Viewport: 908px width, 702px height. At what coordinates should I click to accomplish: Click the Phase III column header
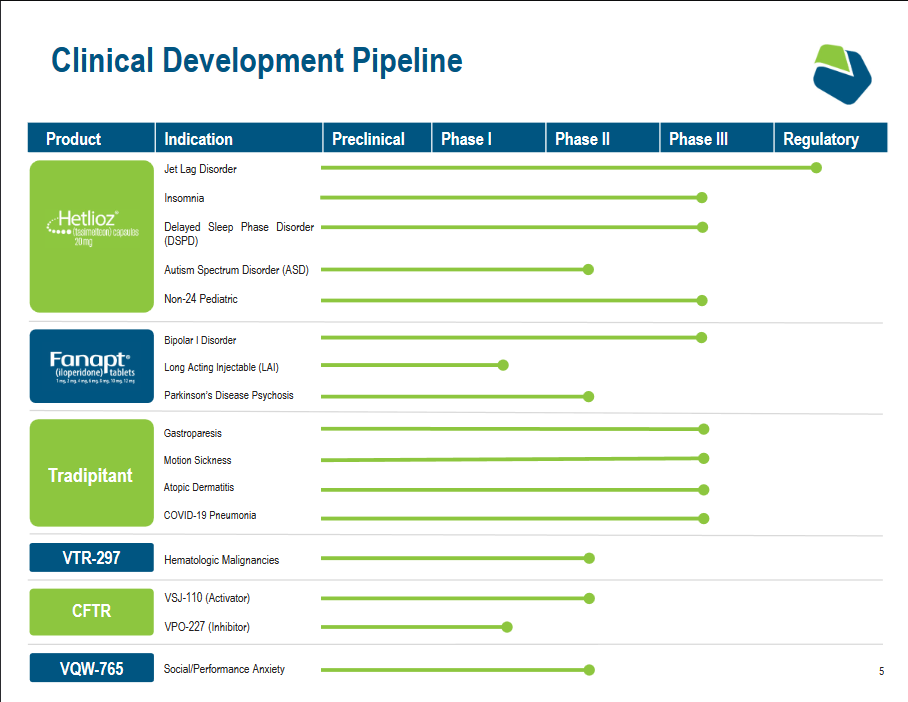click(x=717, y=138)
